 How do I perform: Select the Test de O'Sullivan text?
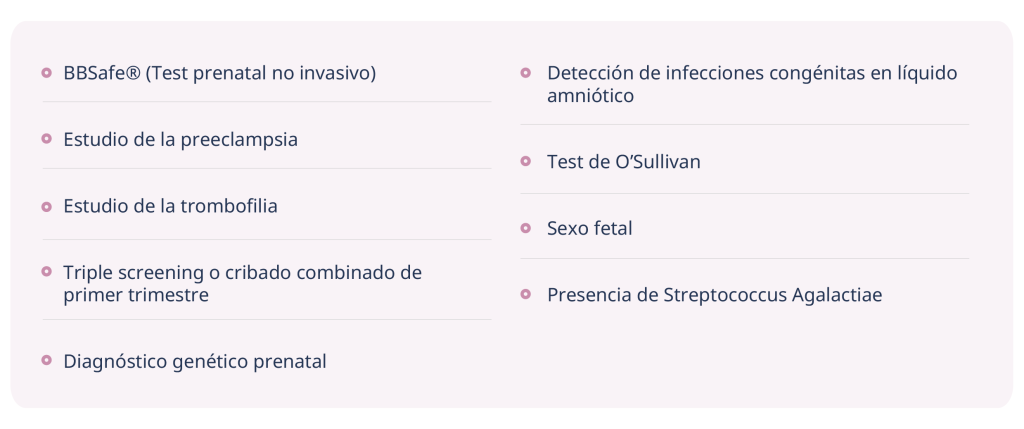click(623, 161)
